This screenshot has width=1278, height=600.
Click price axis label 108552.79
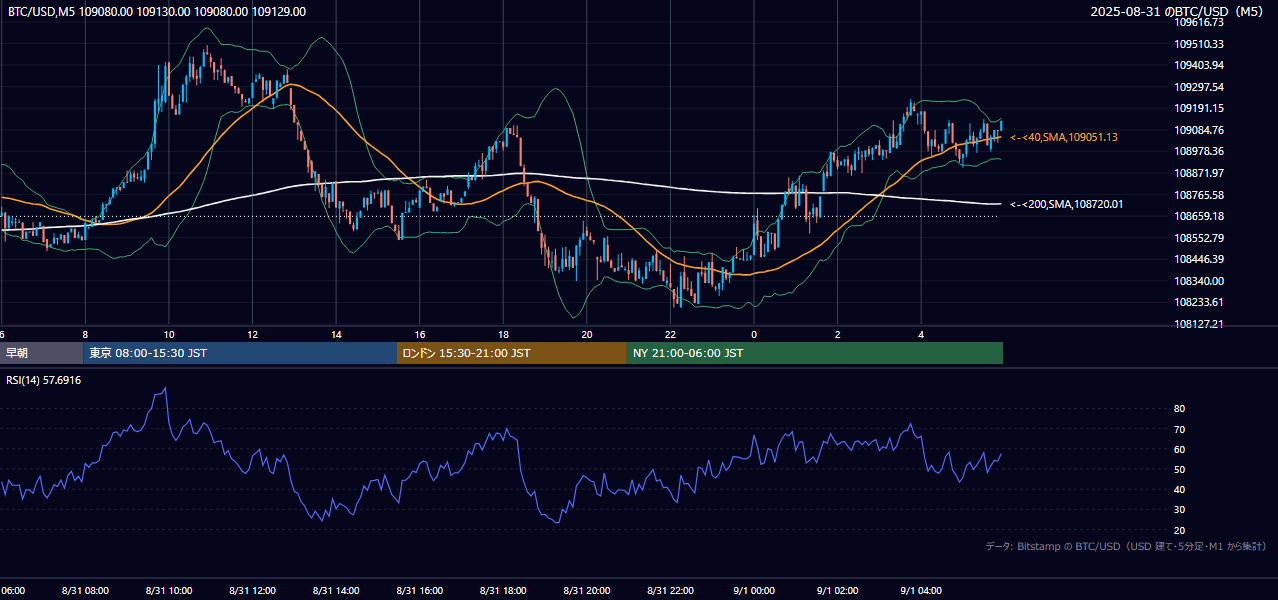[x=1200, y=238]
